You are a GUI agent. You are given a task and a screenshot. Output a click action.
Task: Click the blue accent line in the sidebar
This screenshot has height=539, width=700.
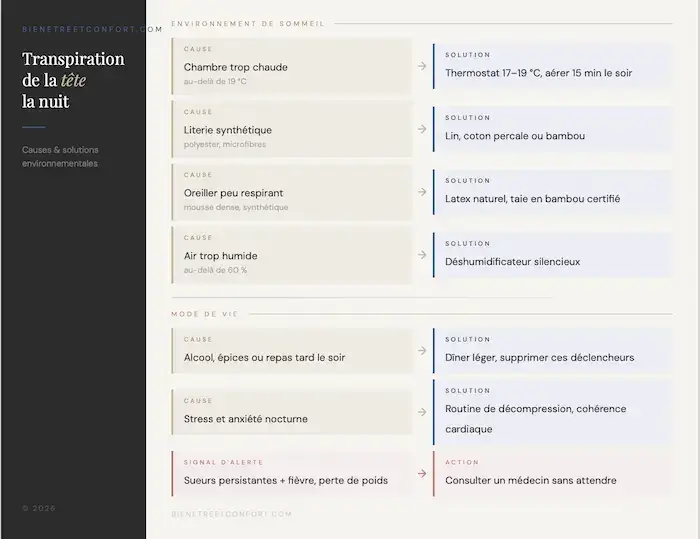[34, 127]
